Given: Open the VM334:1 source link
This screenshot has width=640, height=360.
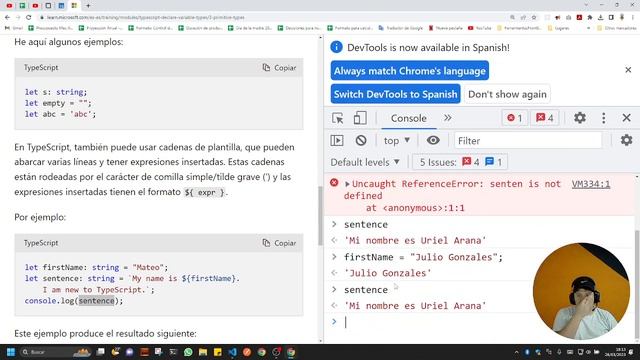Looking at the screenshot, I should click(x=591, y=184).
